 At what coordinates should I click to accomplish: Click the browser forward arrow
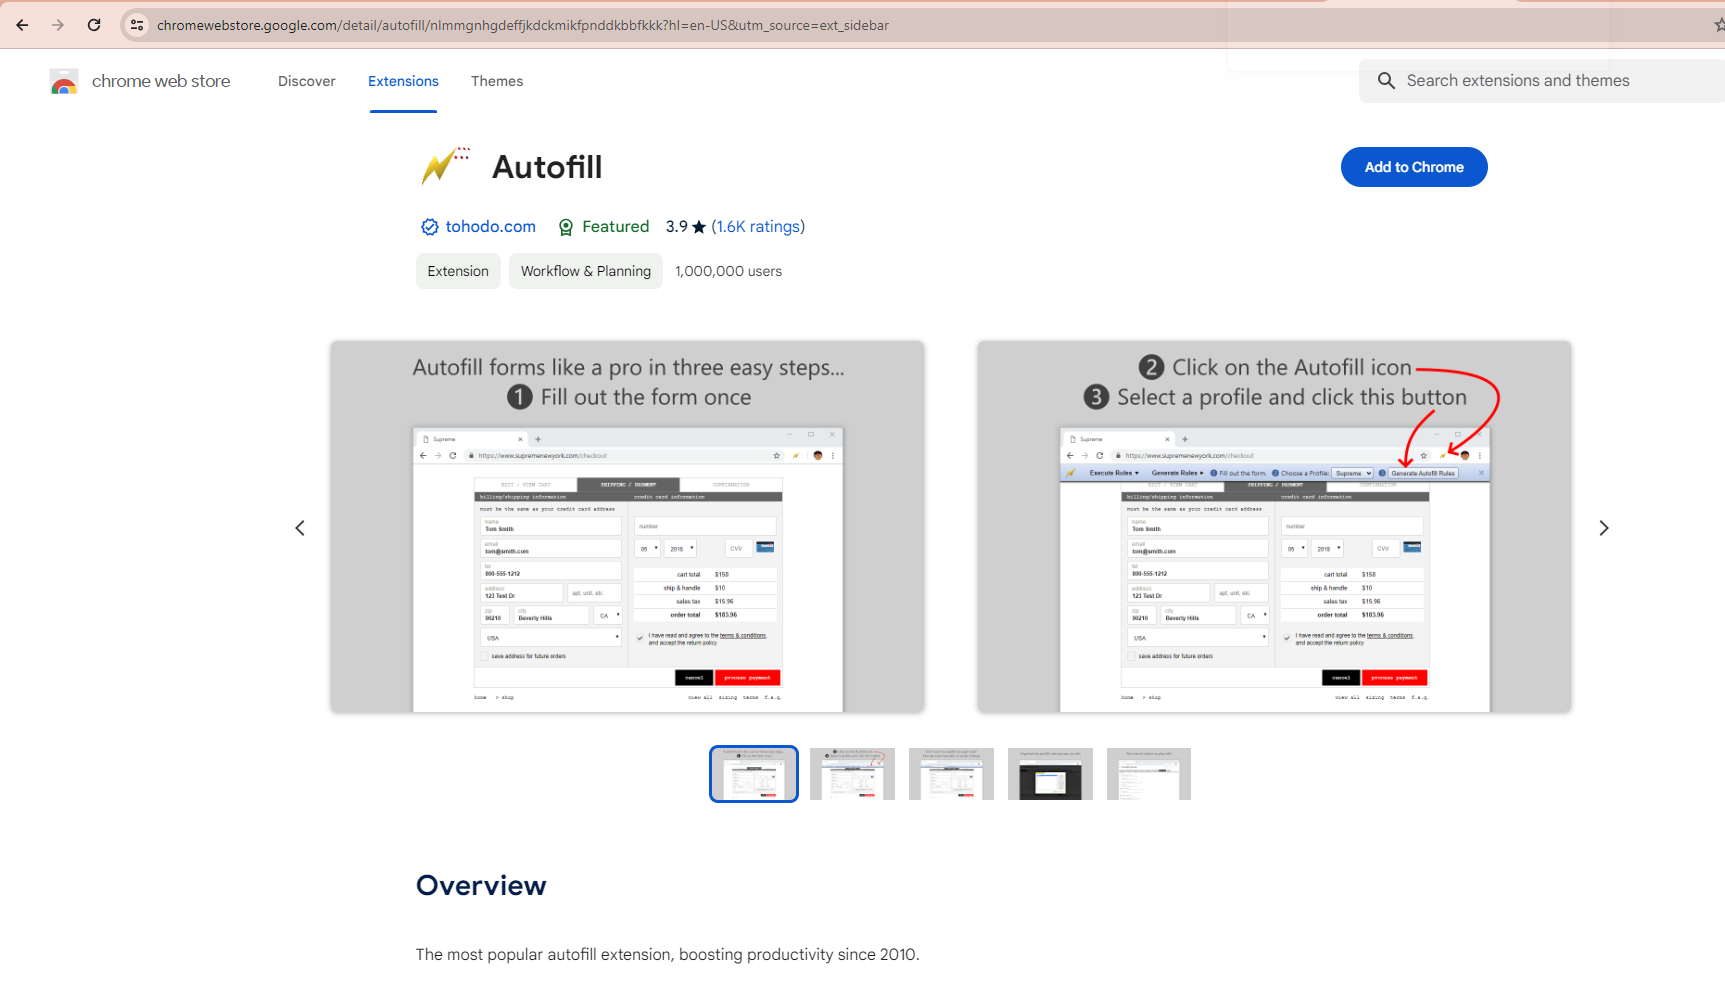click(x=58, y=25)
